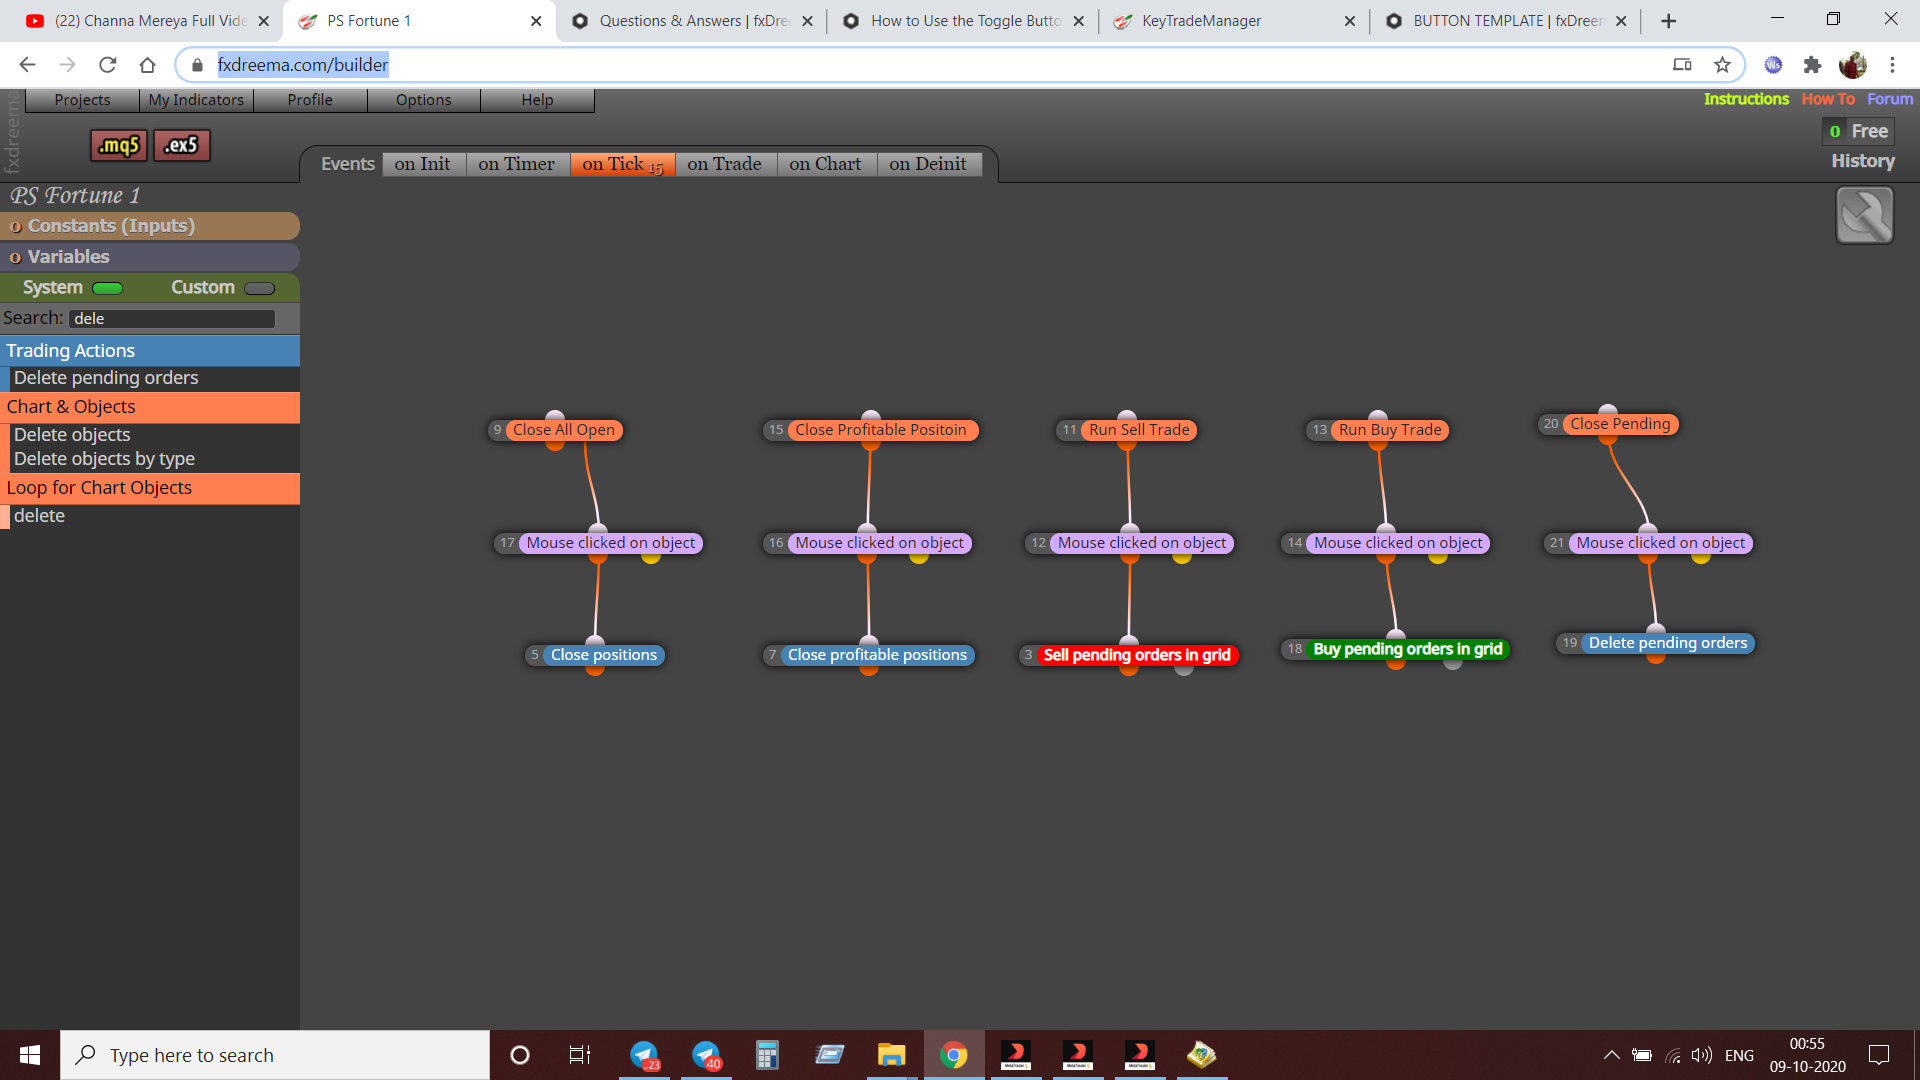Switch to the KeyTradeManager browser tab
Screen dimensions: 1920x1080
(x=1233, y=21)
